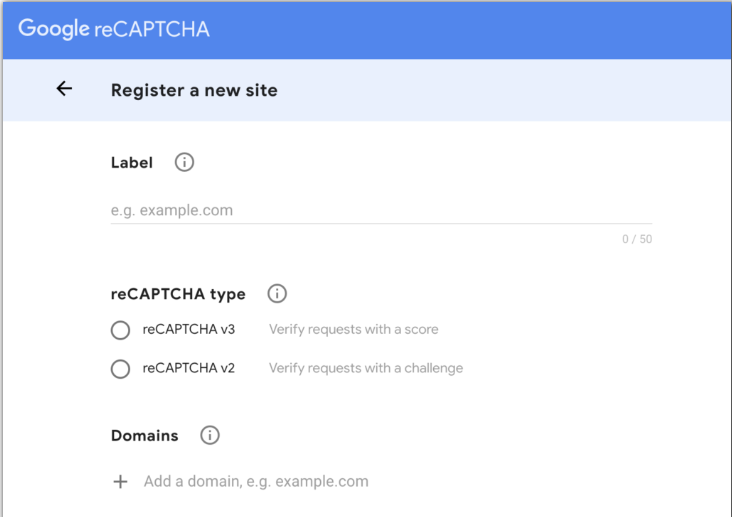
Task: Click the plus icon to add a domain
Action: click(120, 481)
